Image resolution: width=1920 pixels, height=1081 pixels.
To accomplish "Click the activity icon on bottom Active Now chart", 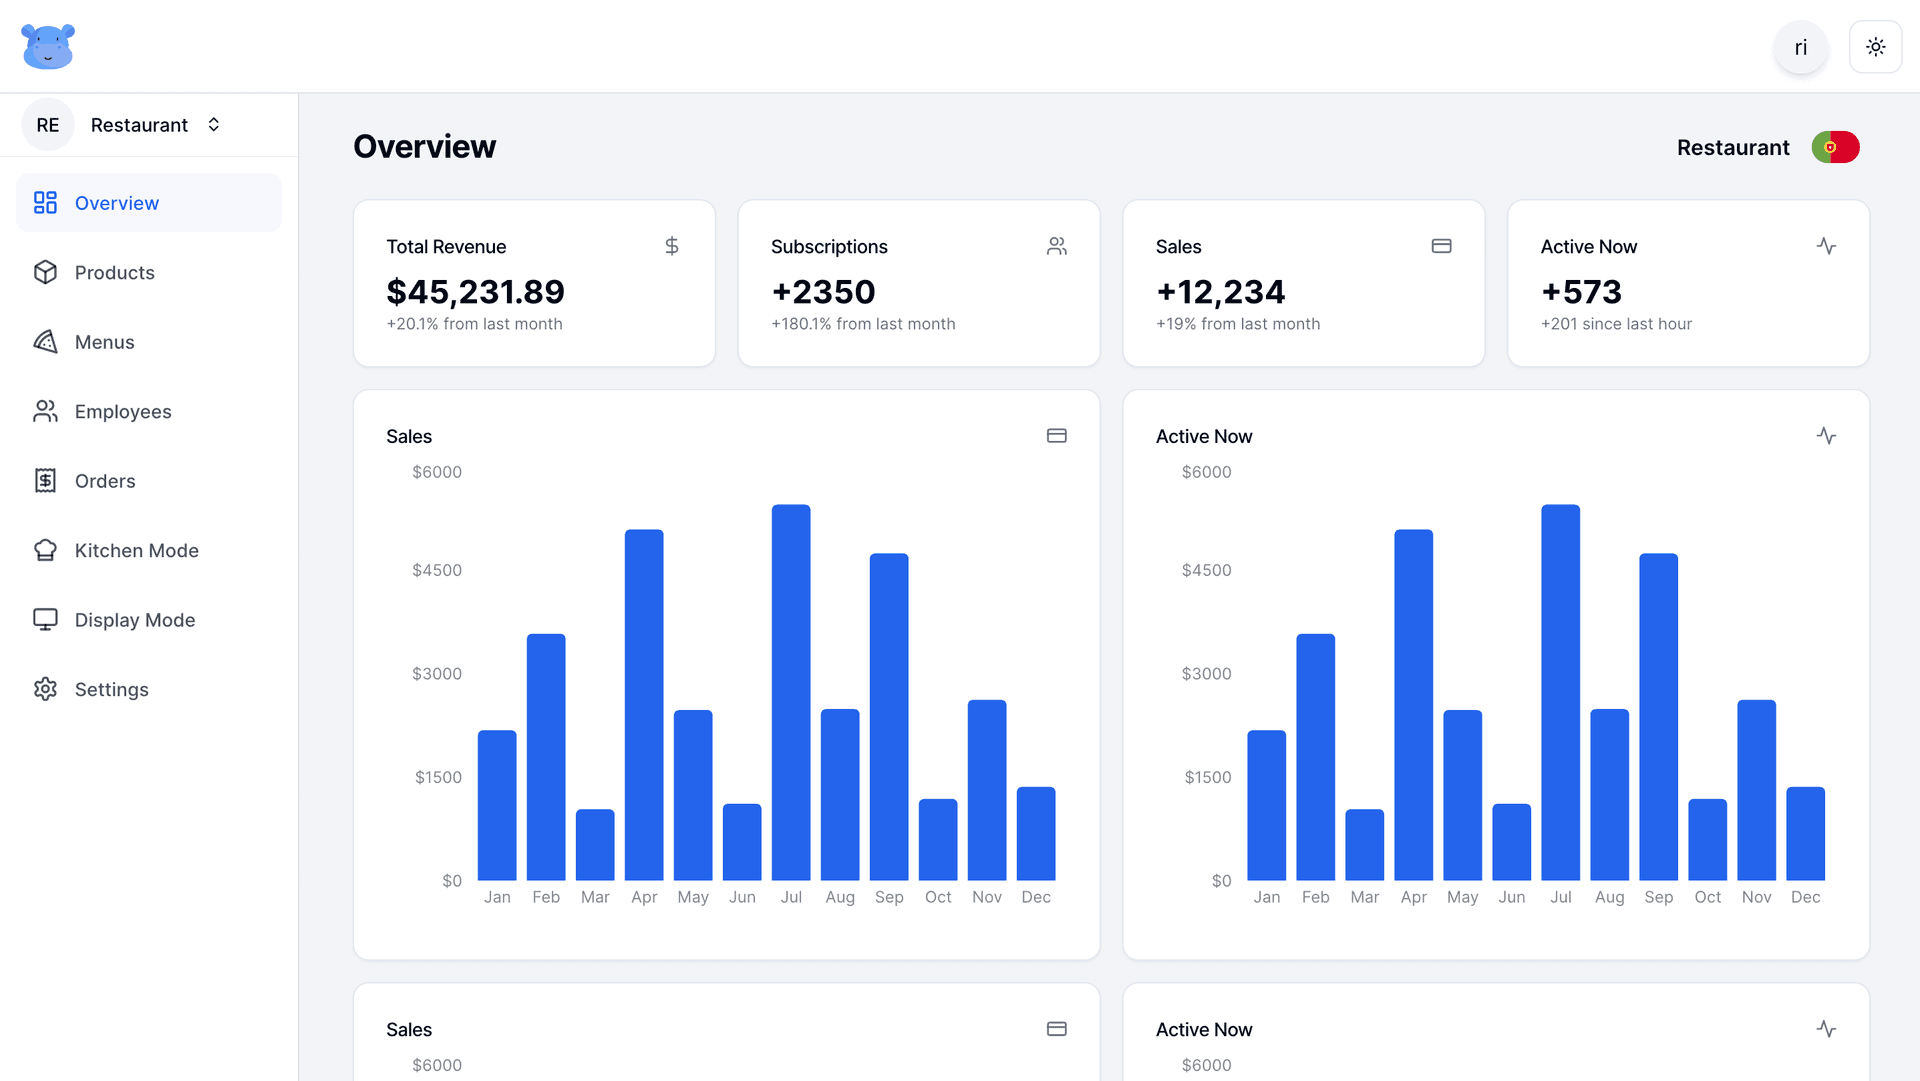I will pyautogui.click(x=1826, y=1029).
